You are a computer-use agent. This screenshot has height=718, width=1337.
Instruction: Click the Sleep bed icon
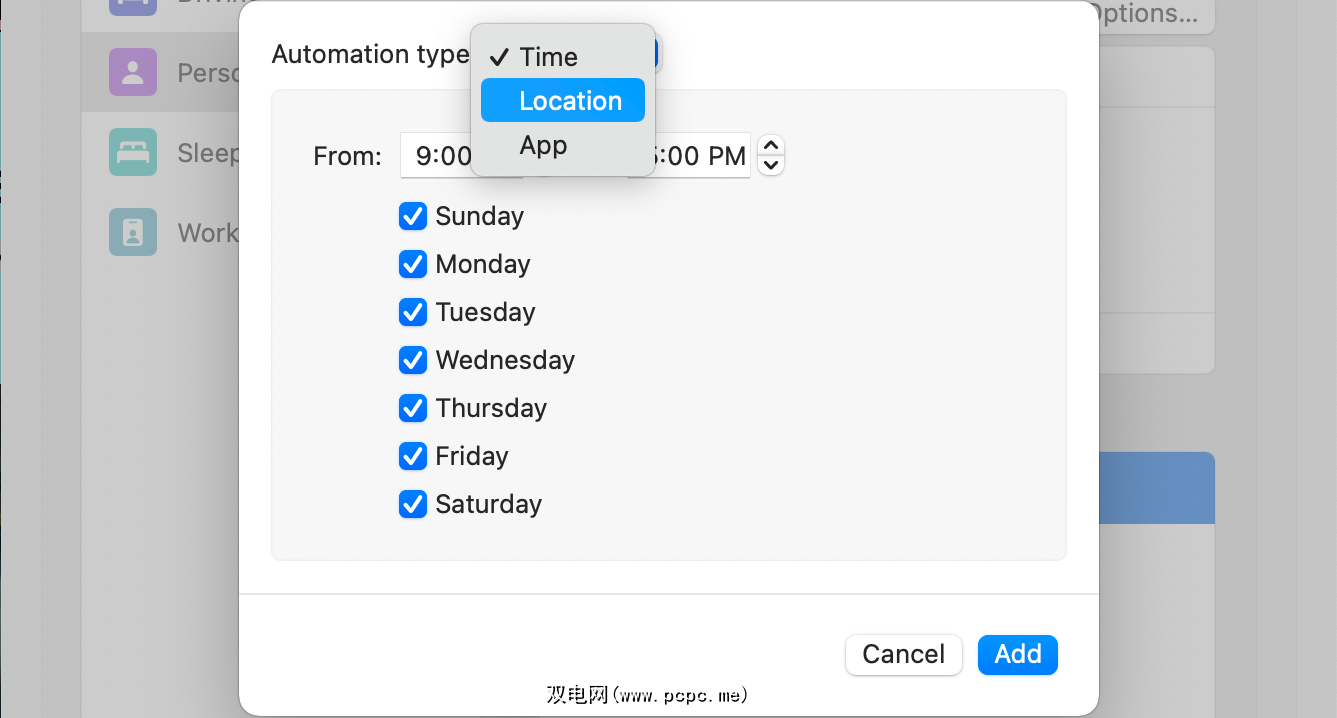pyautogui.click(x=133, y=152)
